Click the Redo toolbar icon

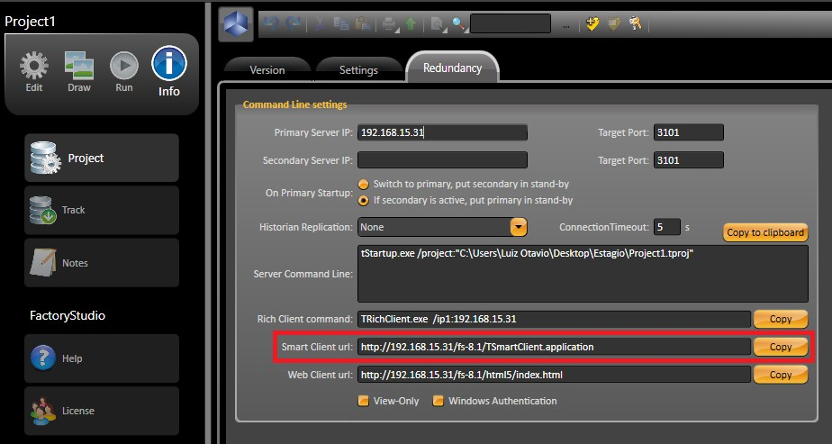coord(293,23)
